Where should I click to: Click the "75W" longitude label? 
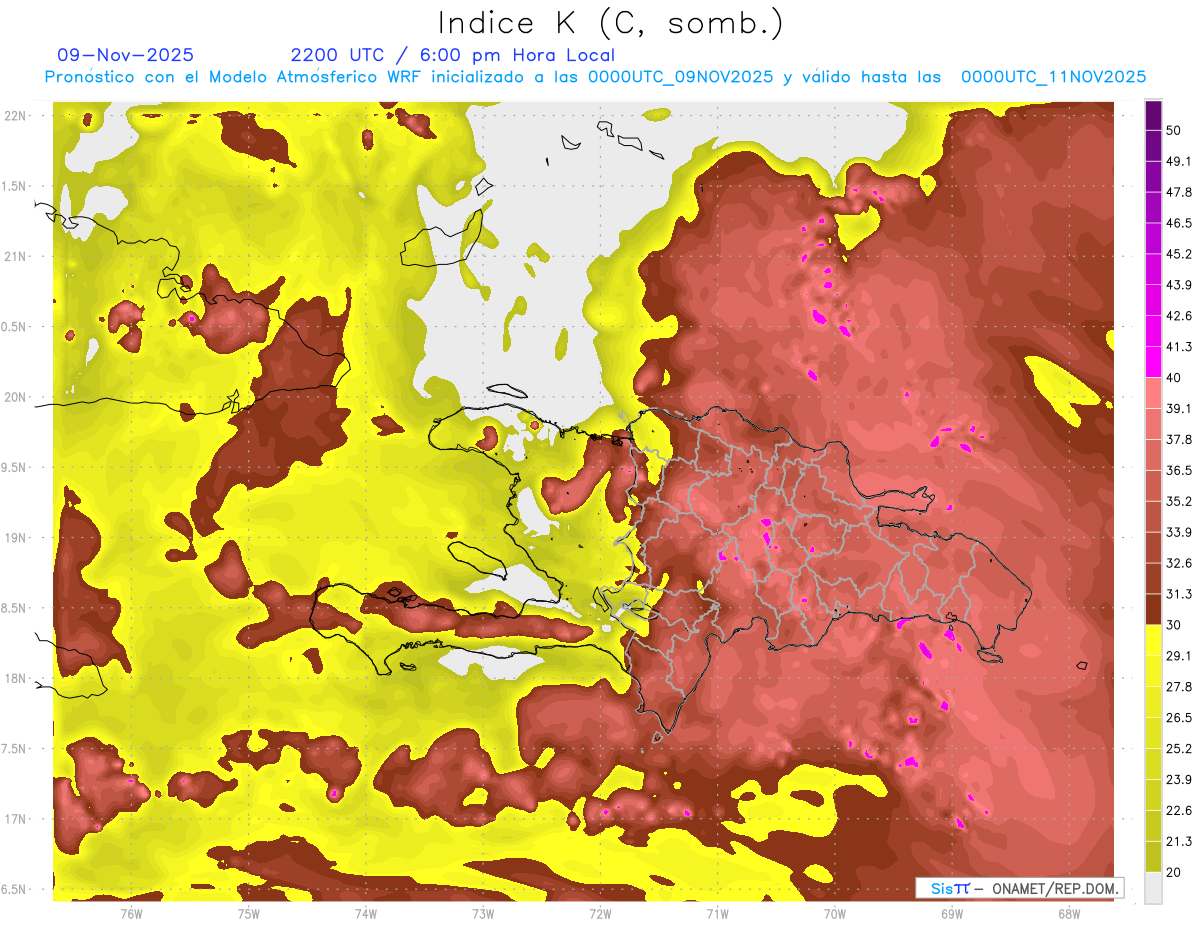point(248,914)
